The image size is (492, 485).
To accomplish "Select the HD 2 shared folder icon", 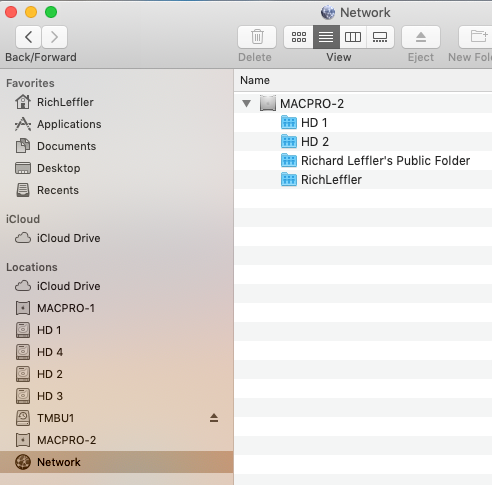I will point(289,141).
